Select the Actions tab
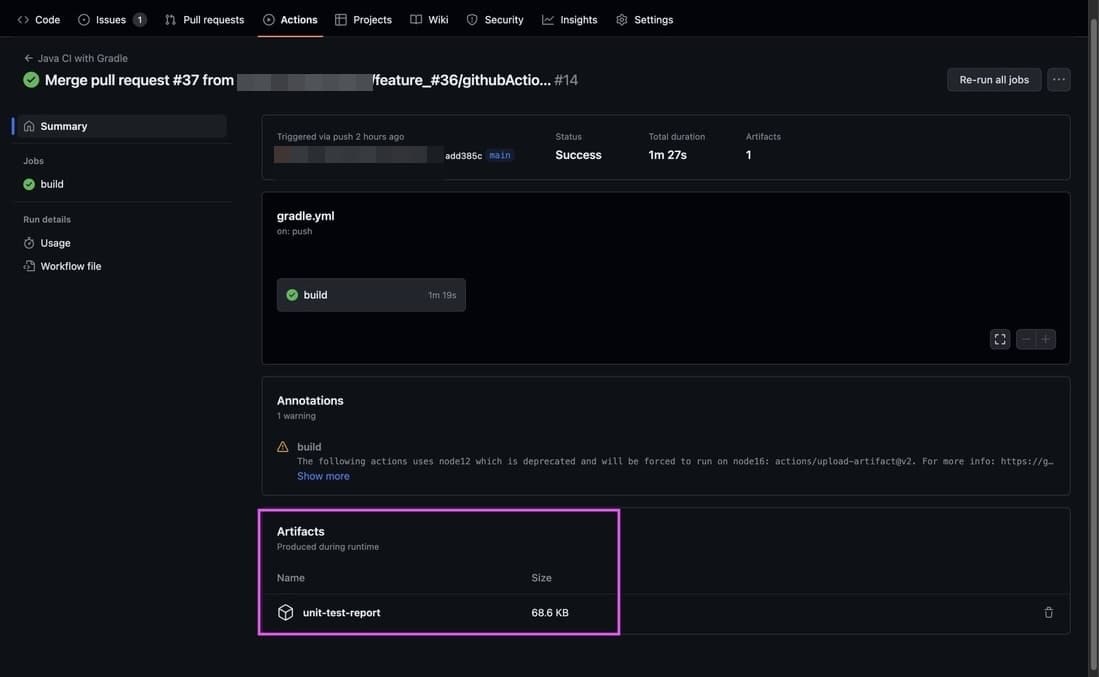 point(290,20)
